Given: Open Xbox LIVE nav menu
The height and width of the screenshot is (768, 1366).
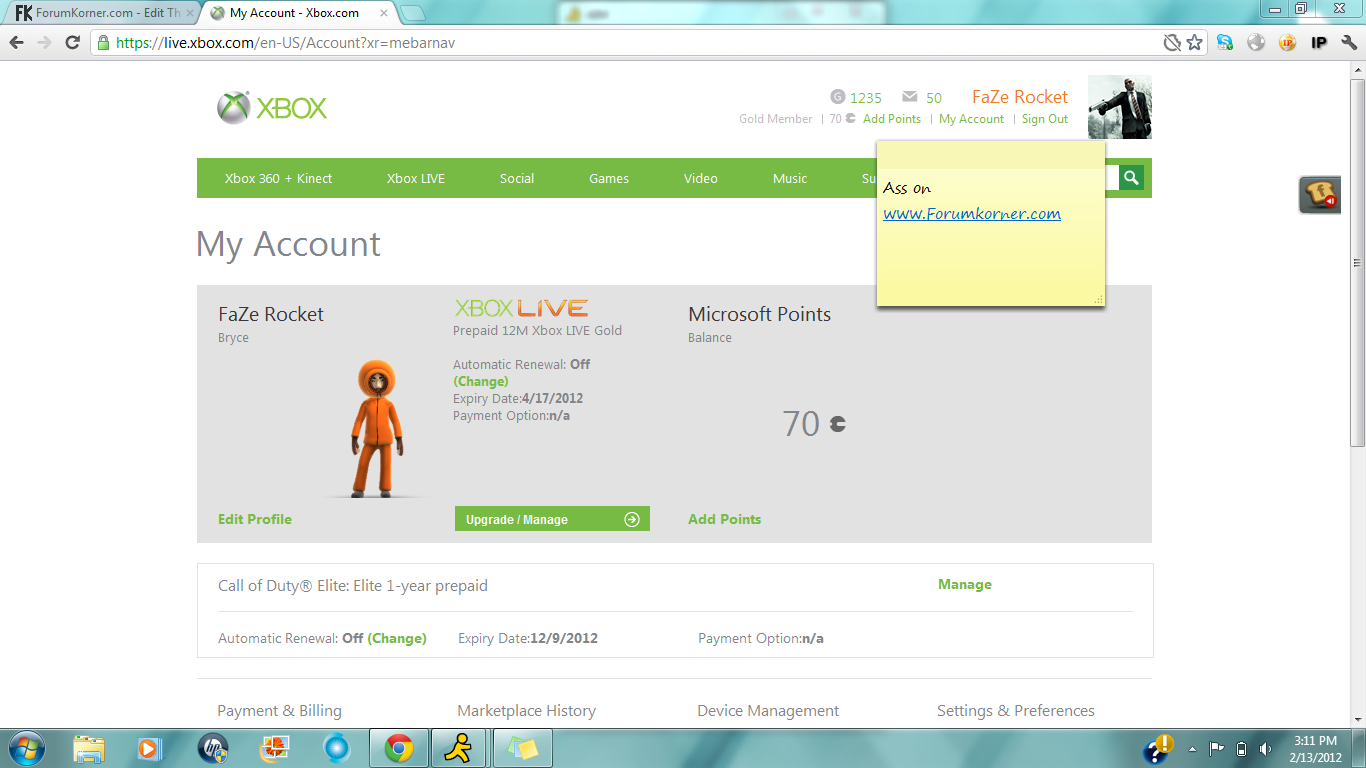Looking at the screenshot, I should [x=416, y=178].
